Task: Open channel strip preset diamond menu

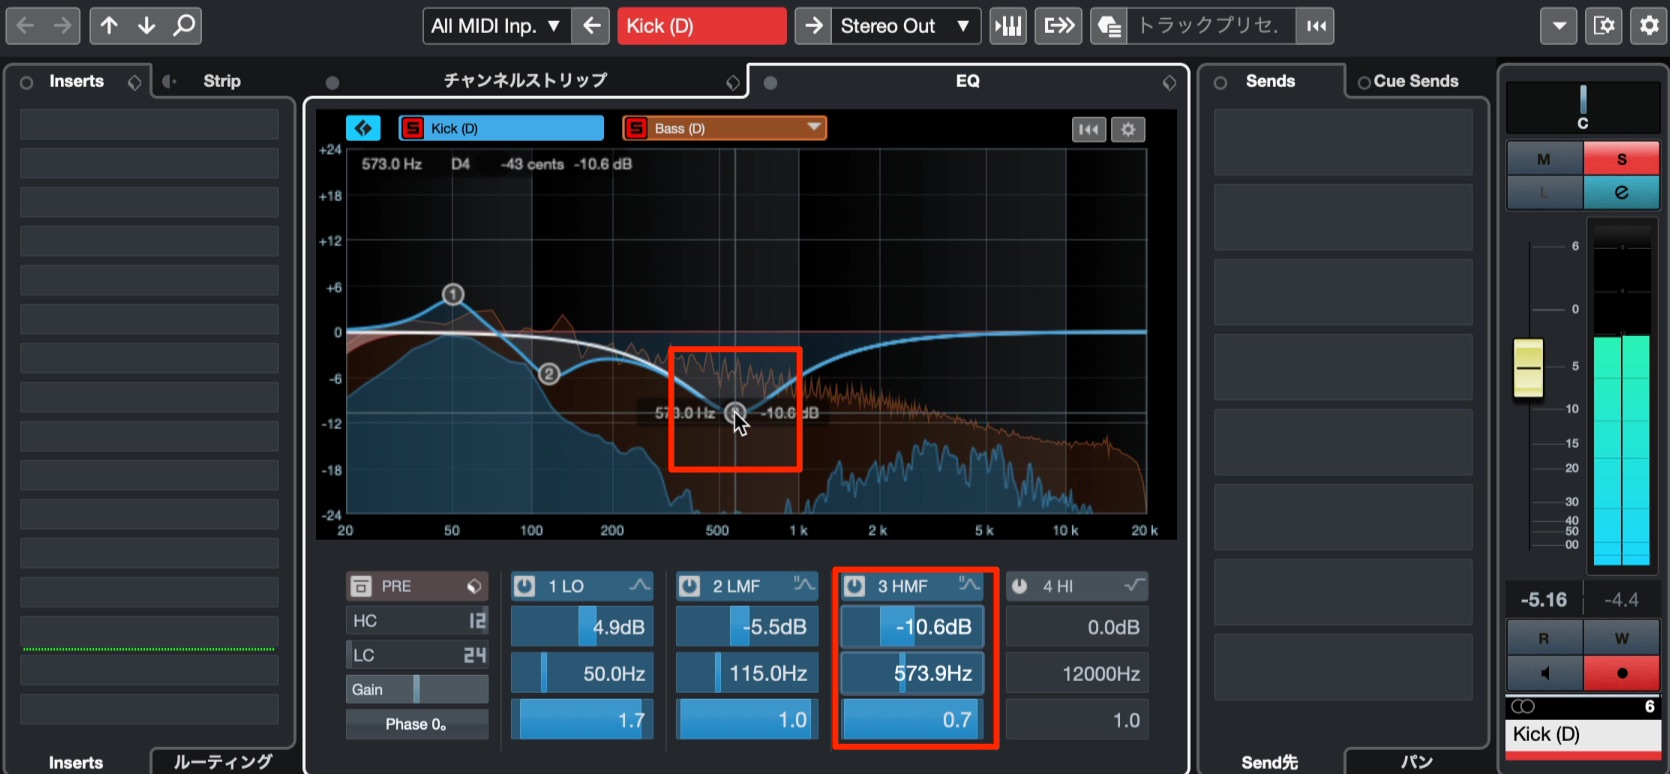Action: [733, 82]
